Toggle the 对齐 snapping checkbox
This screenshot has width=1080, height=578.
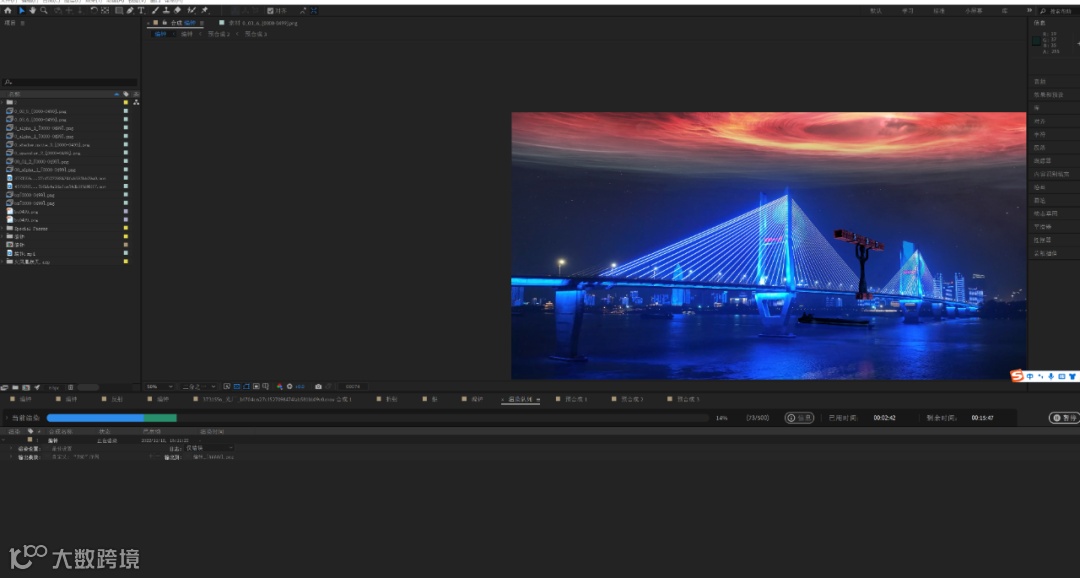(270, 10)
